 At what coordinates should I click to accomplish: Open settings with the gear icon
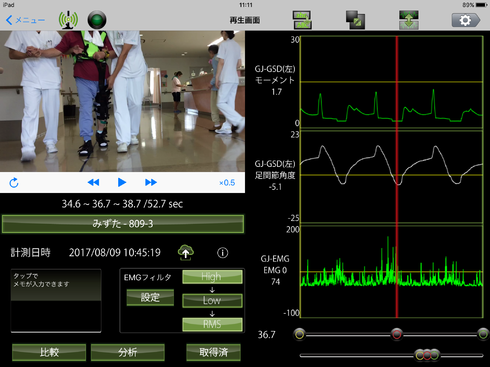point(466,20)
